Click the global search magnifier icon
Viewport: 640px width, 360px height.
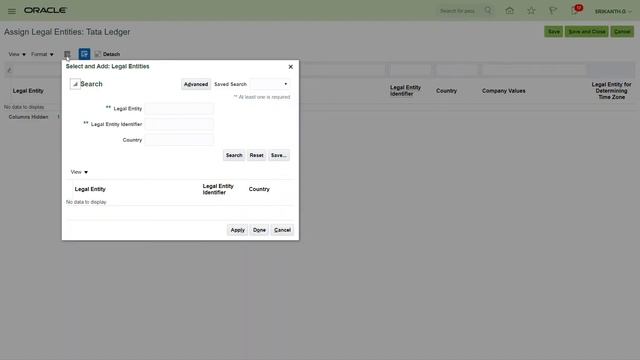point(488,11)
